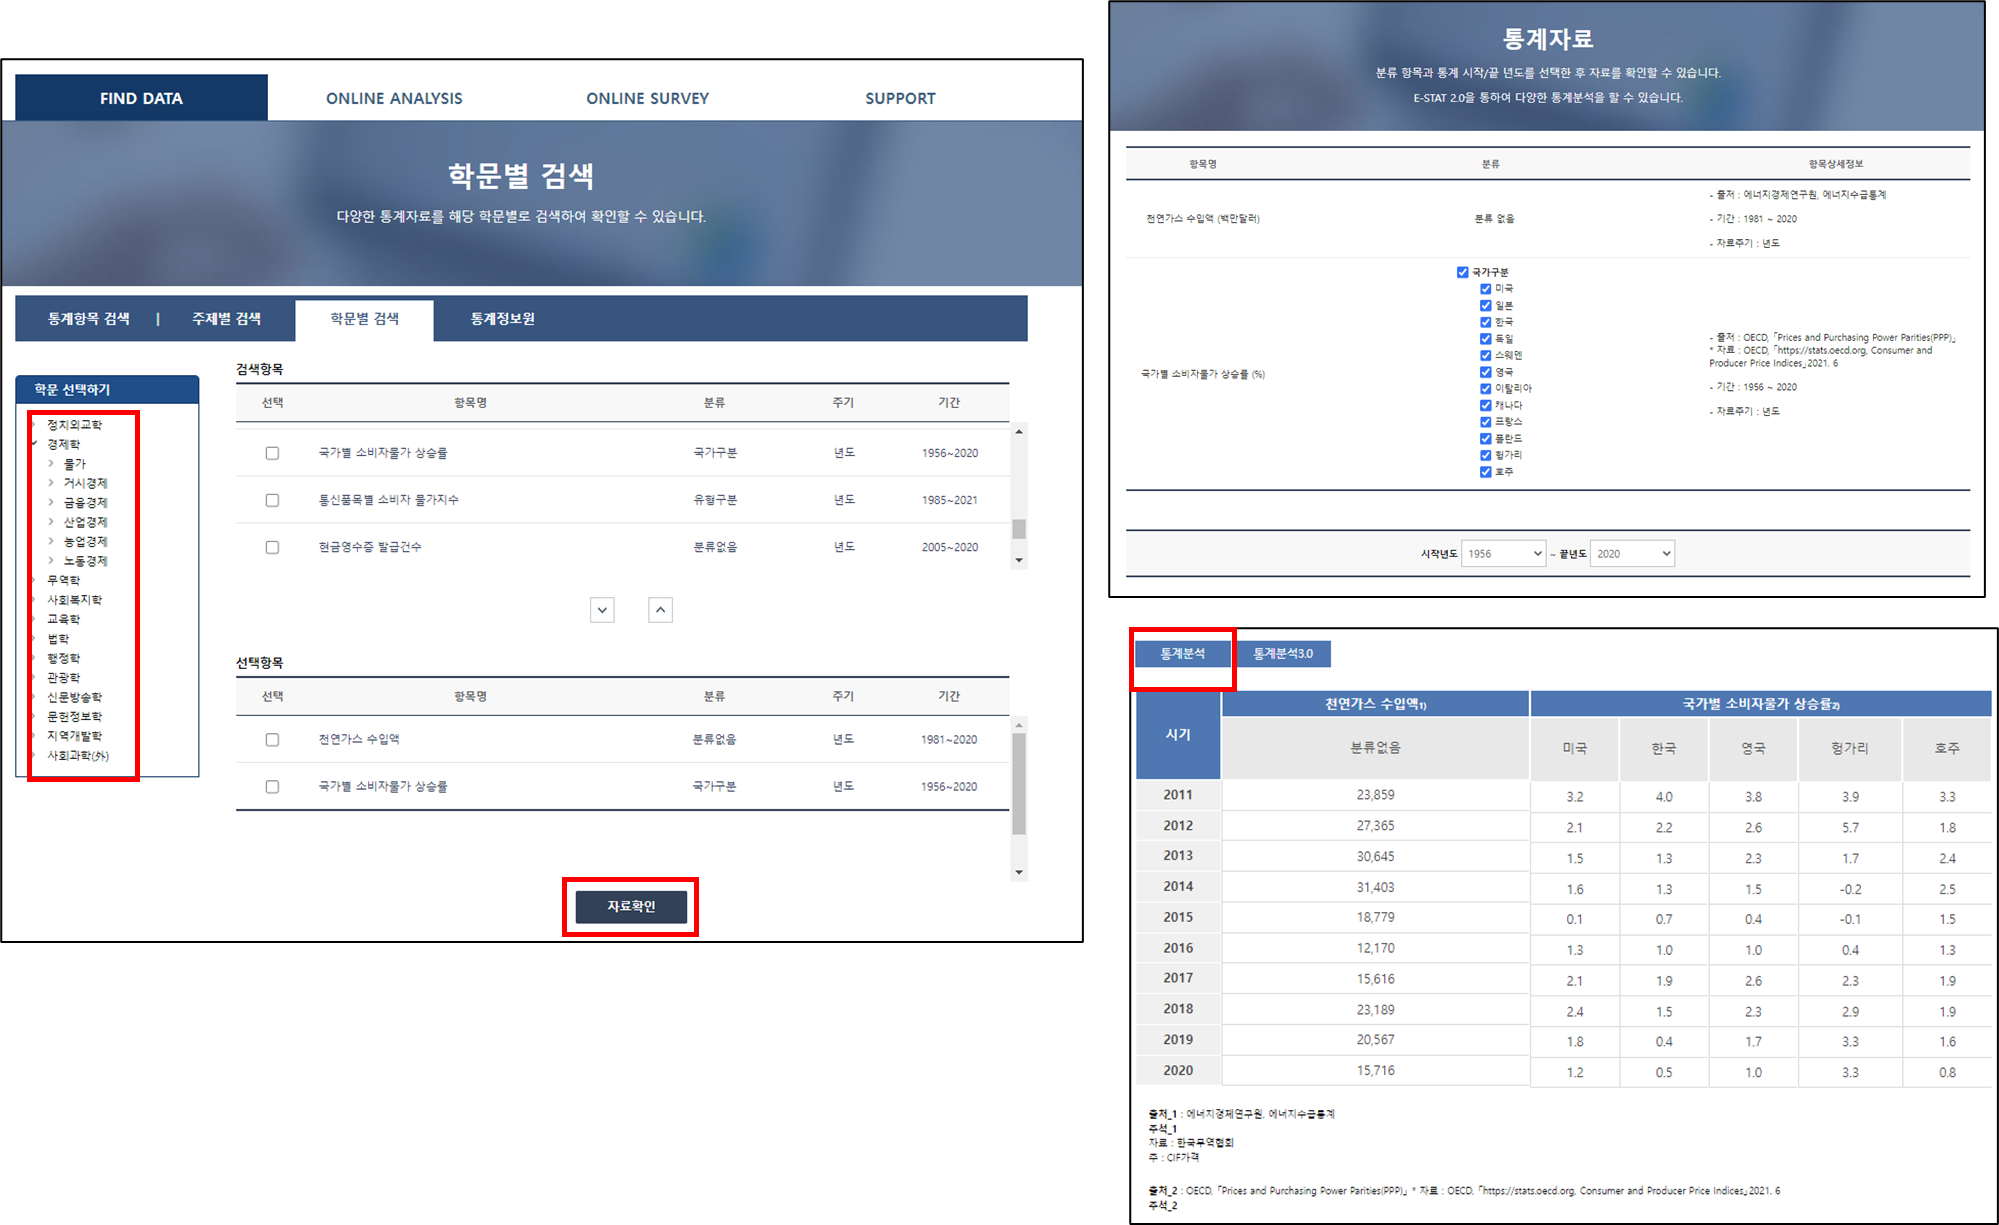
Task: Click the 선택항목 list scroll-down arrow
Action: point(1019,872)
